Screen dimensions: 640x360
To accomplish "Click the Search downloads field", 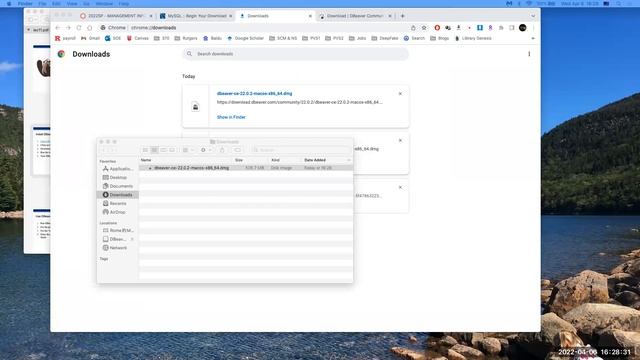I will tap(296, 54).
